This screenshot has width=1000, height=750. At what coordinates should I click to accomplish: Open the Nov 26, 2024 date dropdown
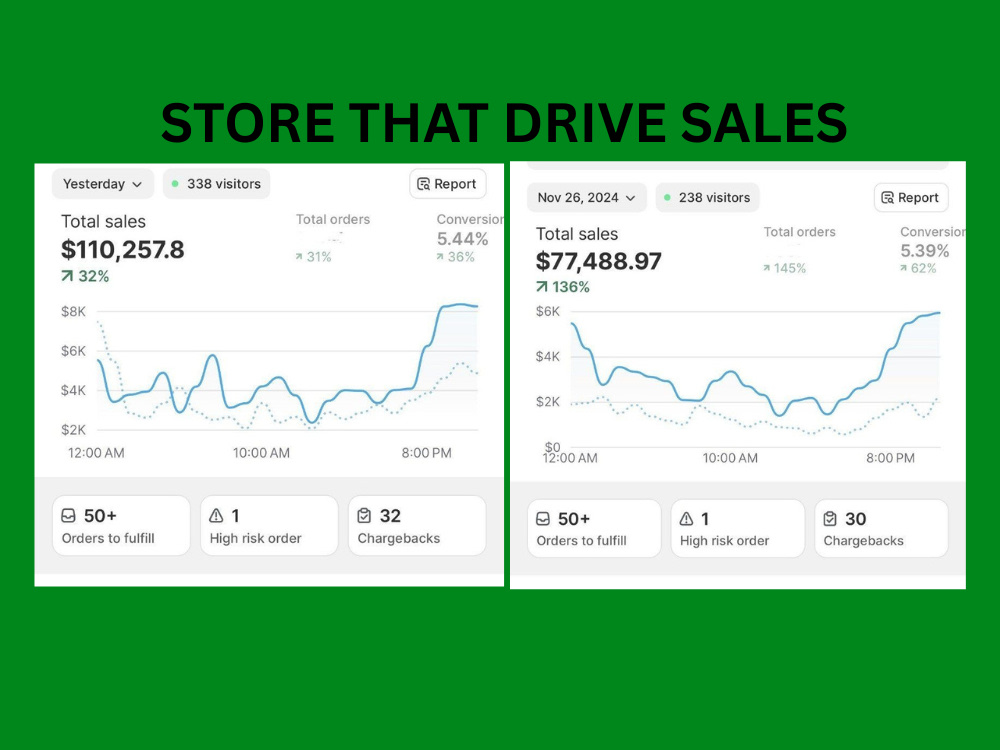pos(587,198)
